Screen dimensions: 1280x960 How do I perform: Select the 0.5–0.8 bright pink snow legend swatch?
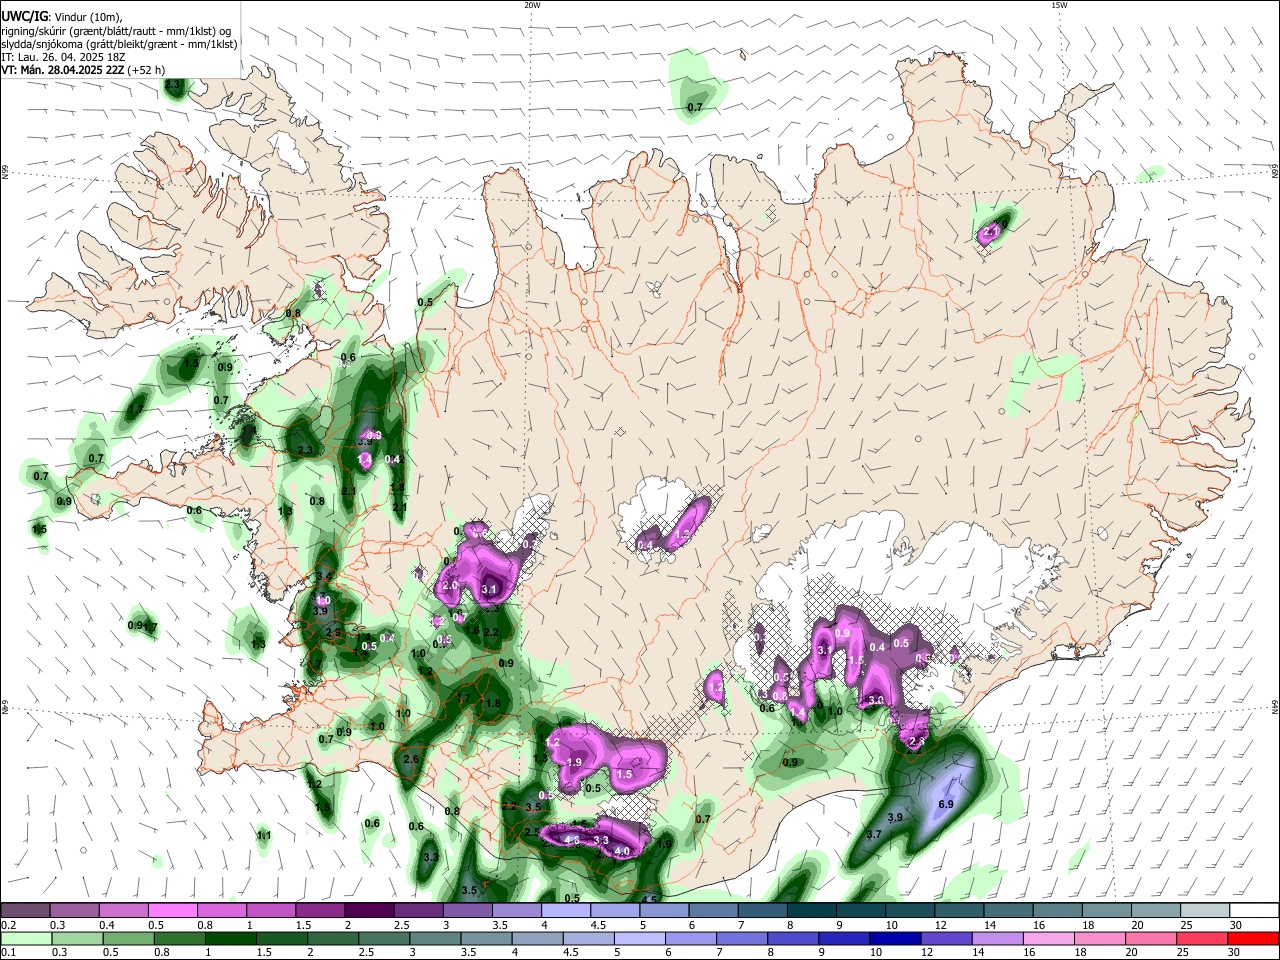[172, 910]
